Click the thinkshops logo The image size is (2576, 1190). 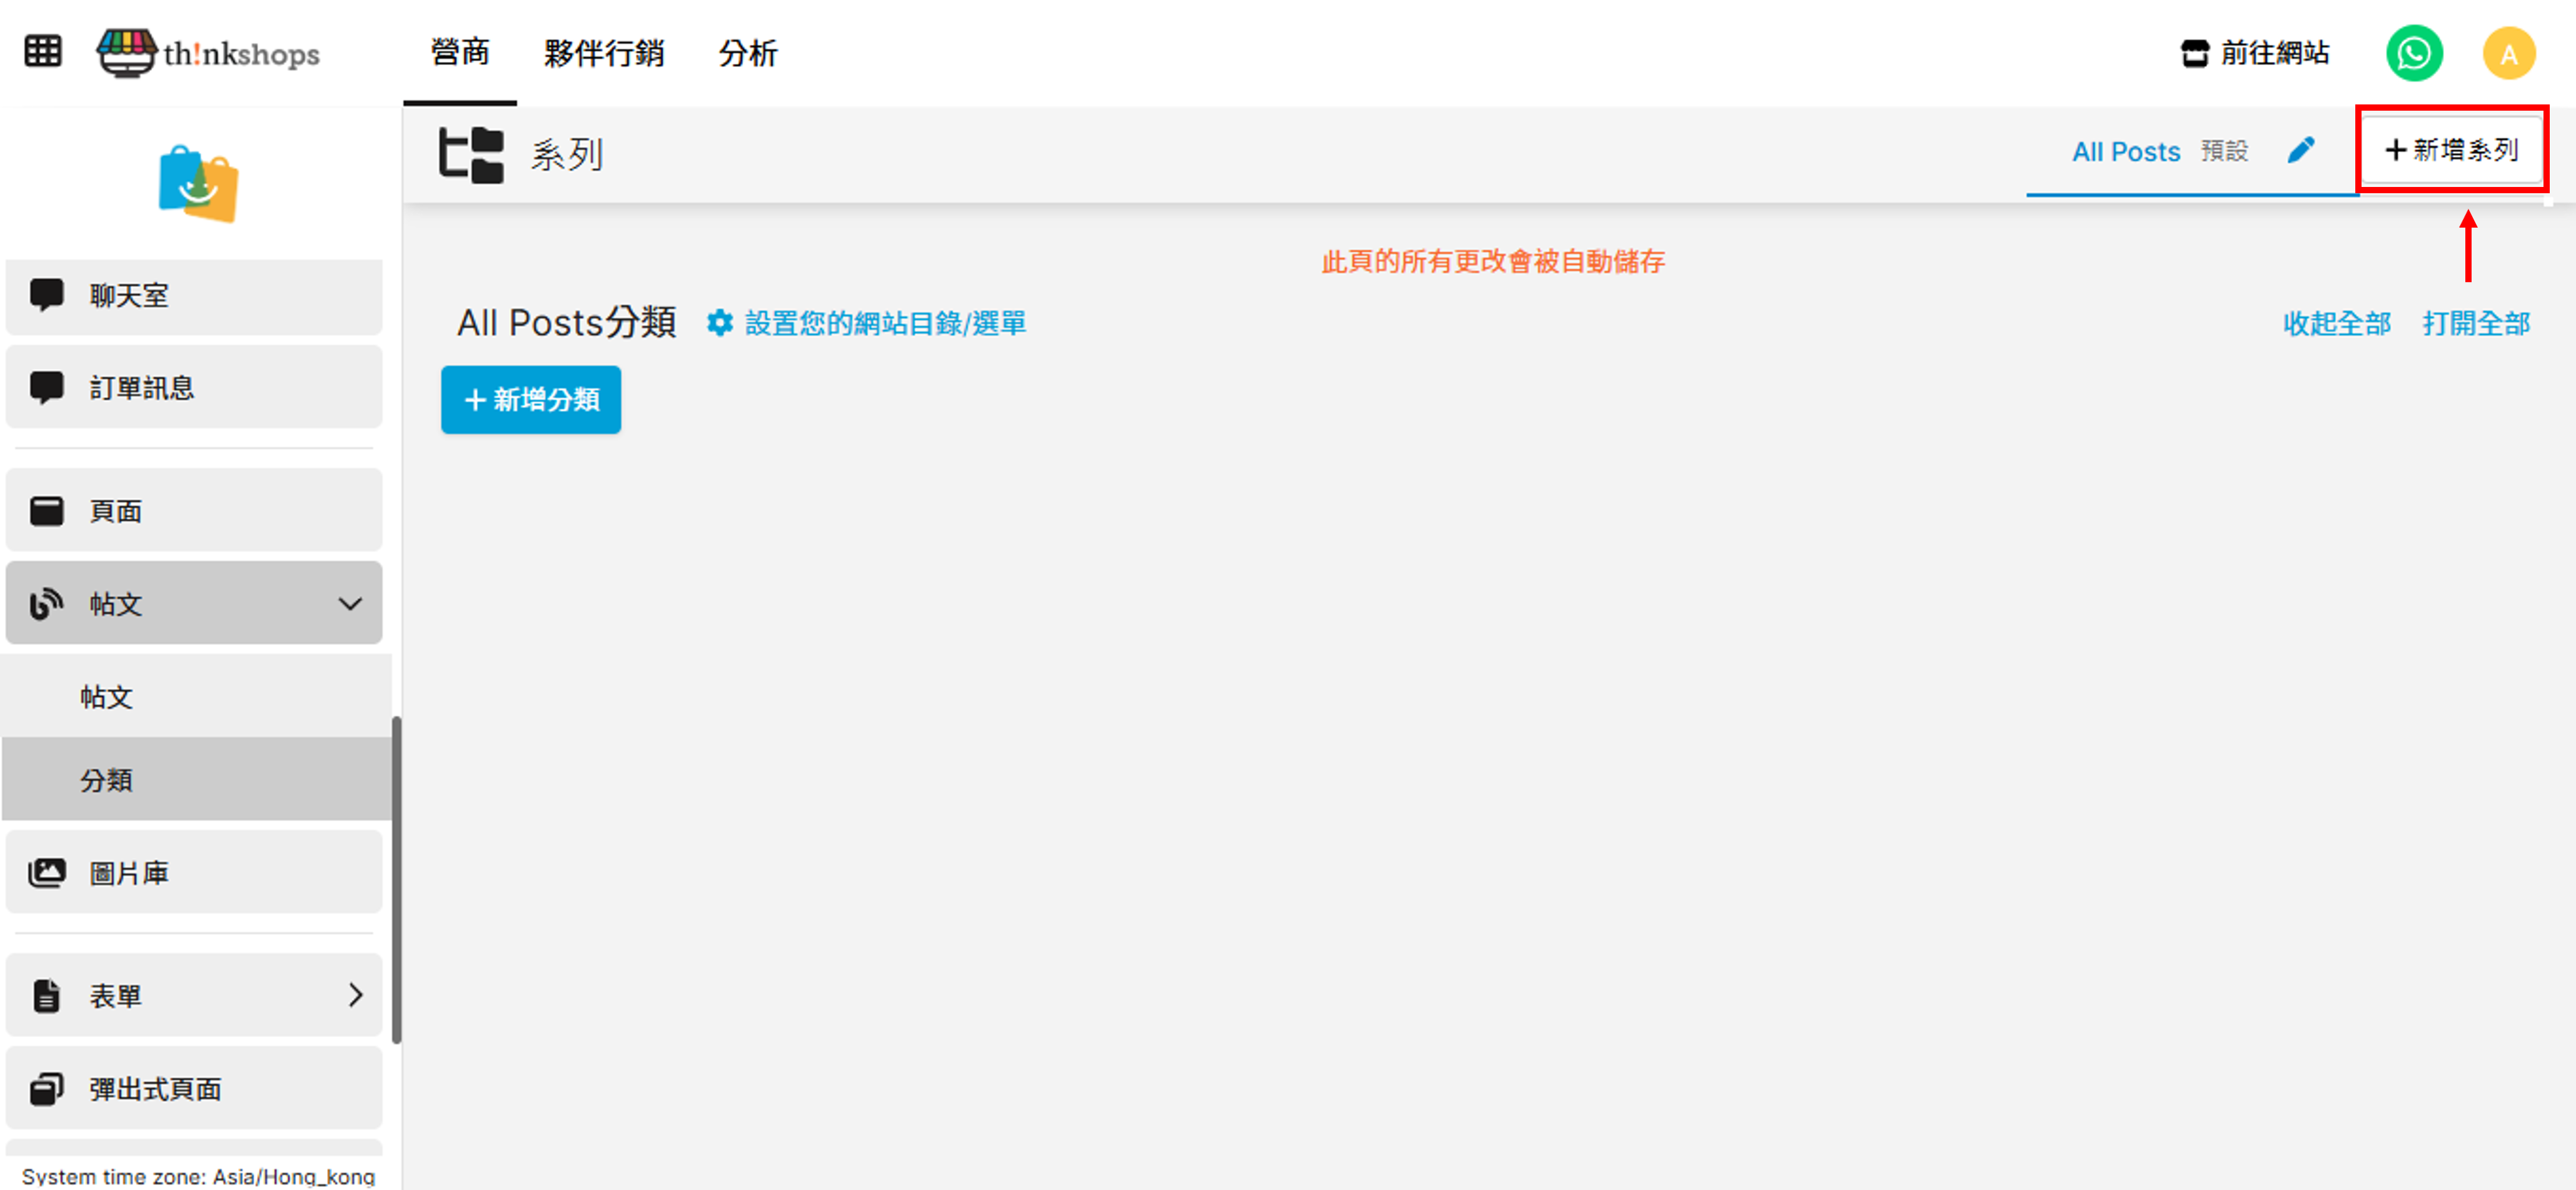coord(209,52)
